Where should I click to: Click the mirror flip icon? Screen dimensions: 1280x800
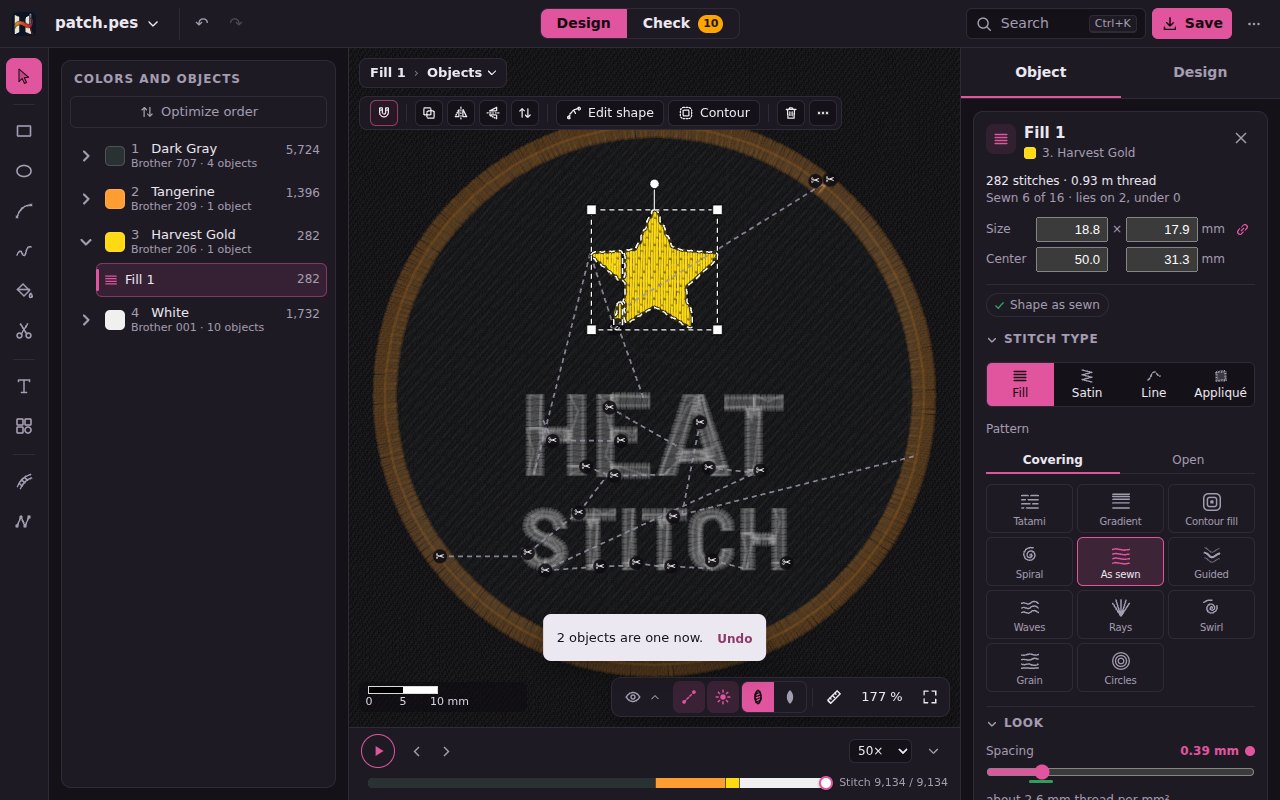[x=461, y=113]
